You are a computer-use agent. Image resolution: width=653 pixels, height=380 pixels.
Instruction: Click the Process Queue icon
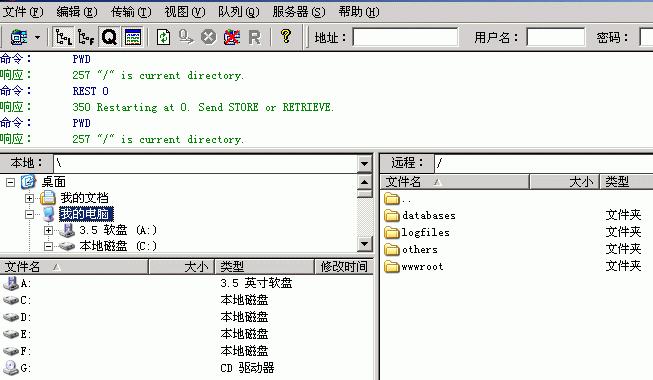click(x=186, y=38)
